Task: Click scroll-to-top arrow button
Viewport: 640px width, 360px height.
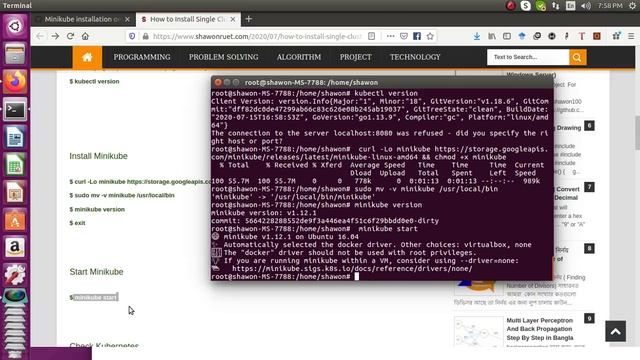Action: (x=616, y=331)
